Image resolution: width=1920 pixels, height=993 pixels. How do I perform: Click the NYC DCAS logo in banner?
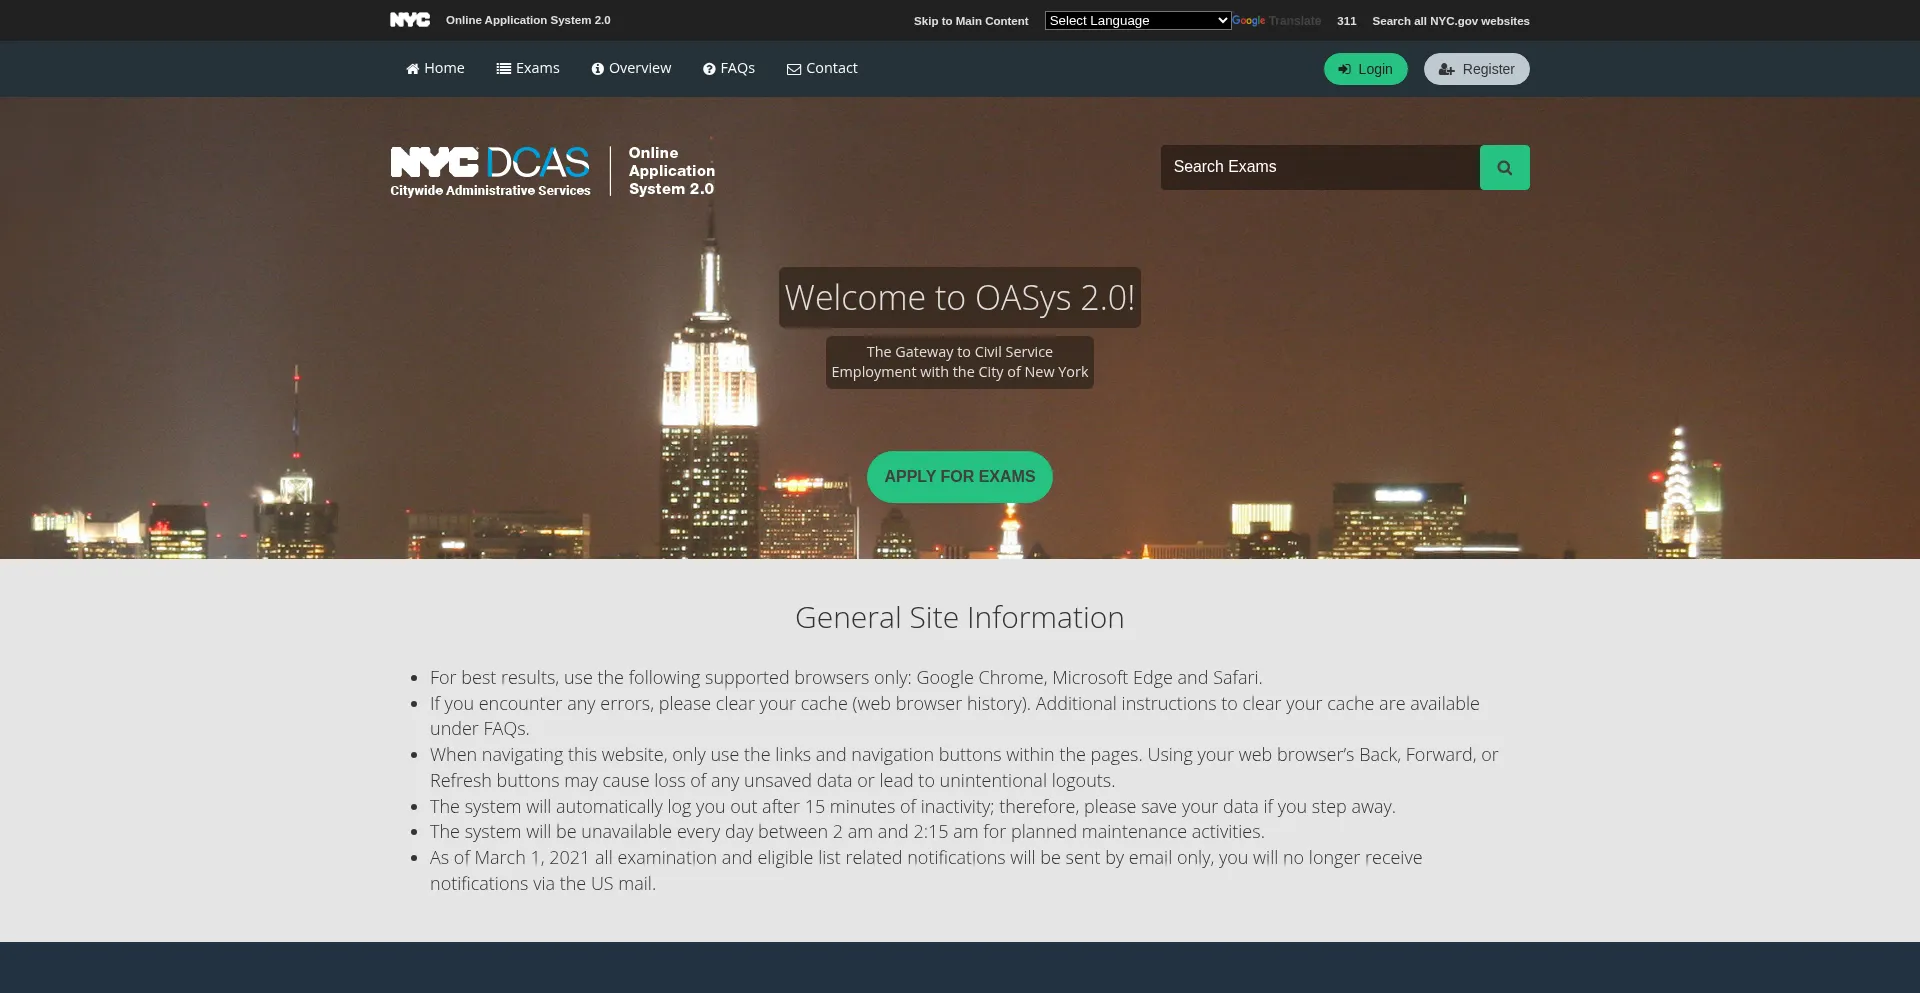coord(490,171)
